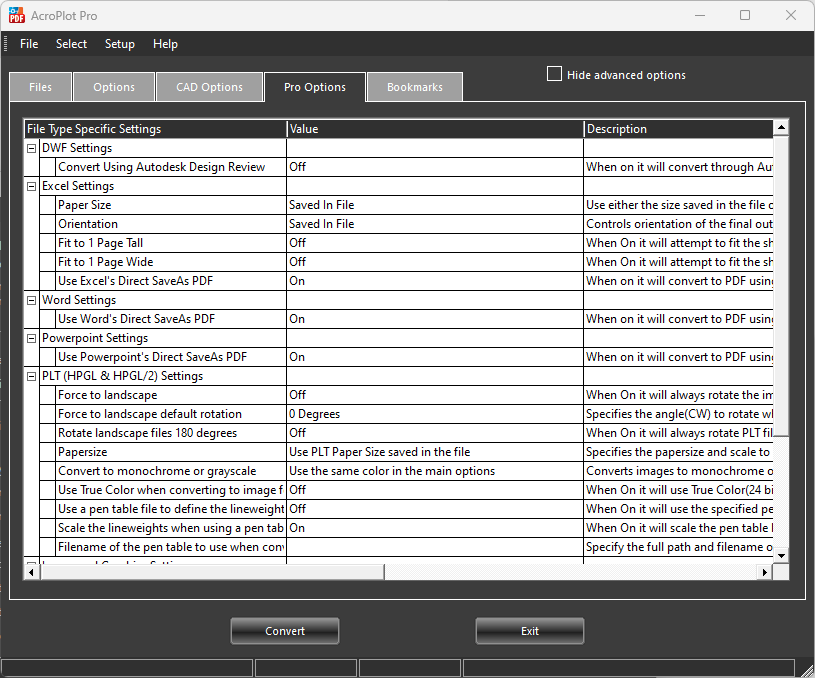Click the Convert button

coord(285,631)
